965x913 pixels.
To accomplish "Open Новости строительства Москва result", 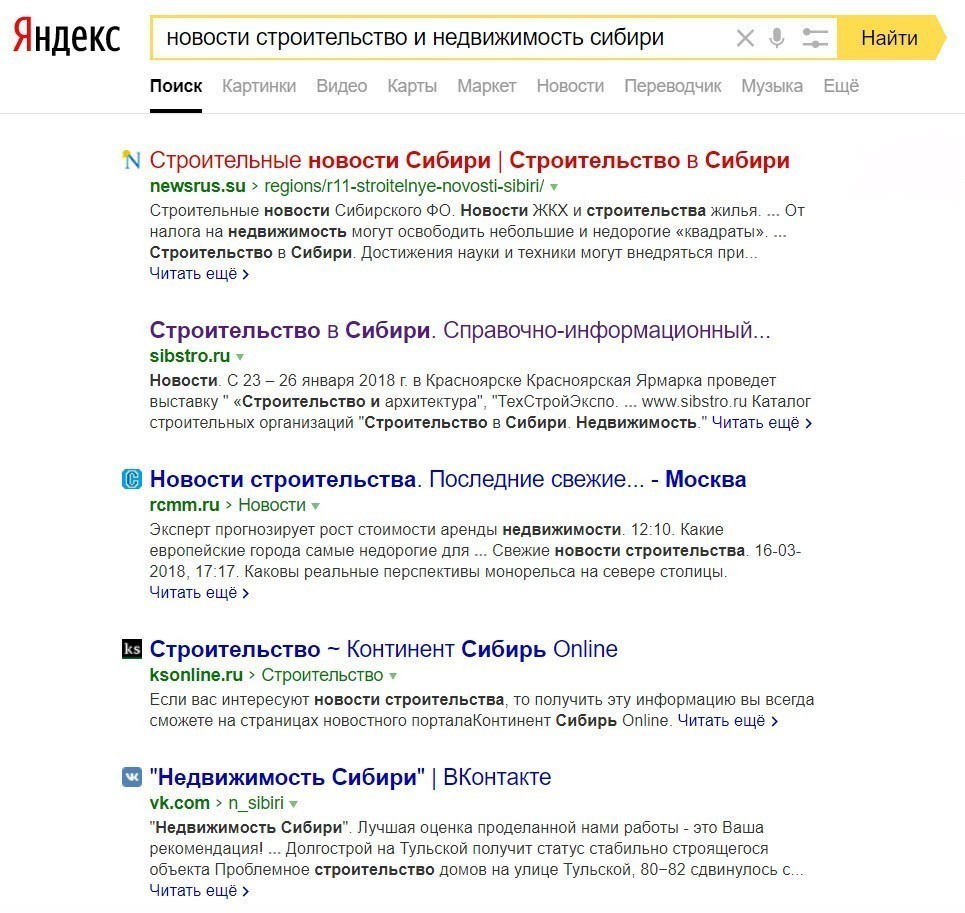I will (447, 479).
